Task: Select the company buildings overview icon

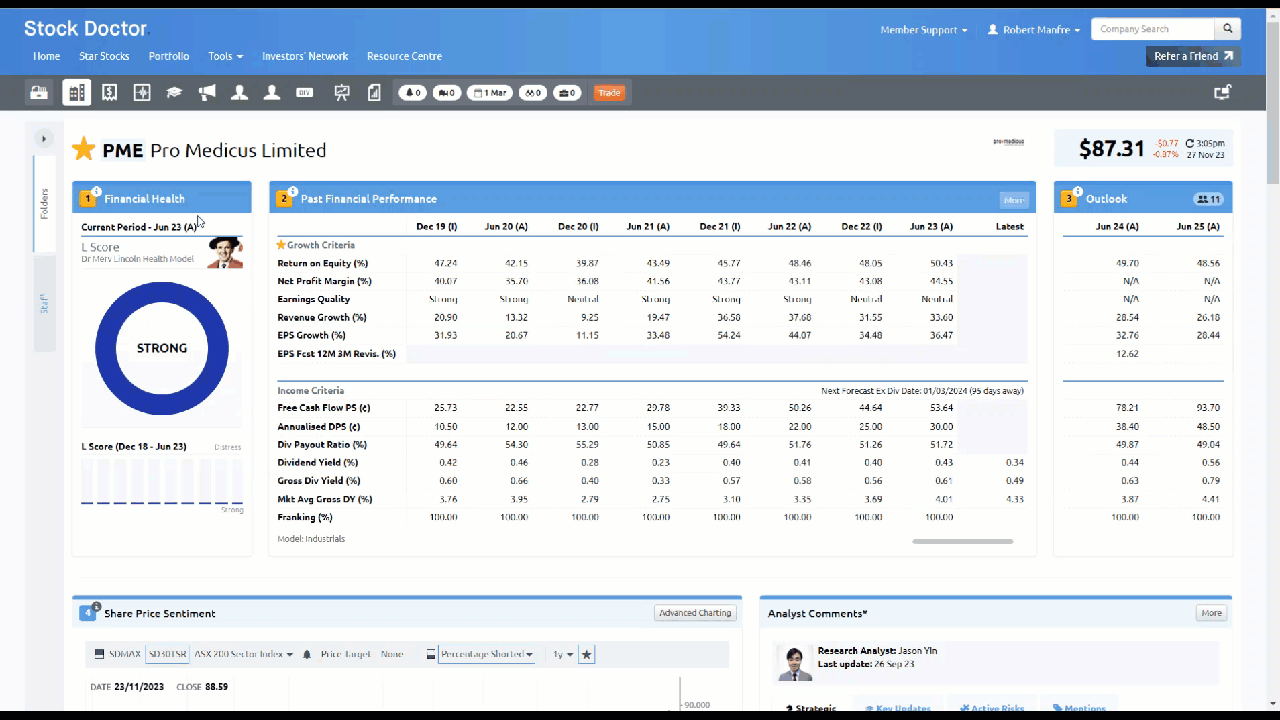Action: [x=76, y=93]
